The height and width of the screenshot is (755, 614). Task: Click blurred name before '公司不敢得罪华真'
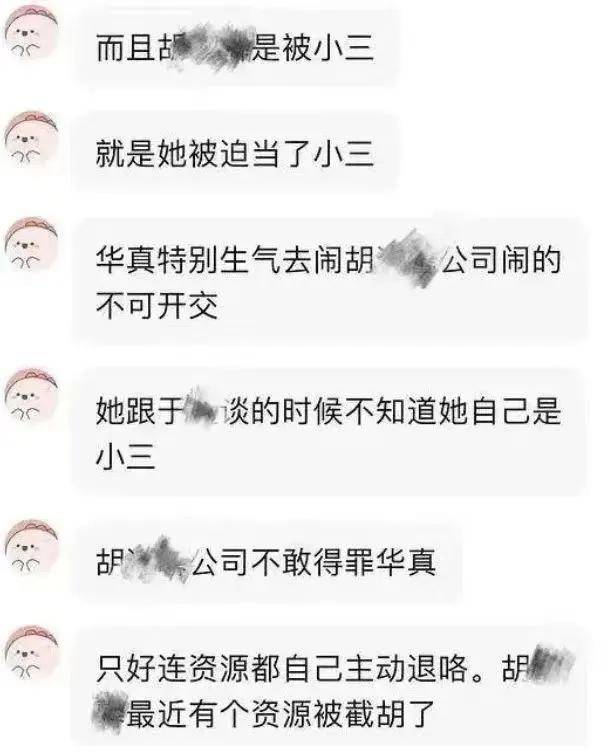coord(154,560)
